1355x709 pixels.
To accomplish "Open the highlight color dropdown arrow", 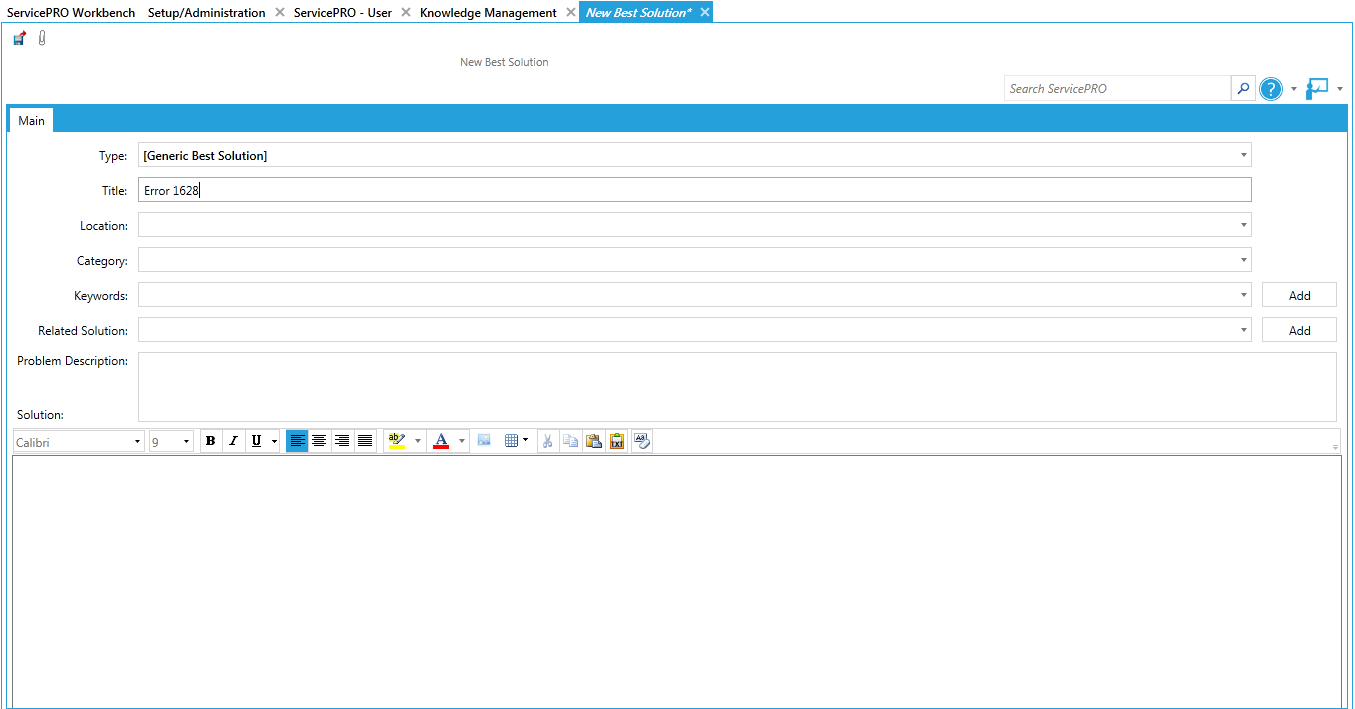I will coord(417,441).
